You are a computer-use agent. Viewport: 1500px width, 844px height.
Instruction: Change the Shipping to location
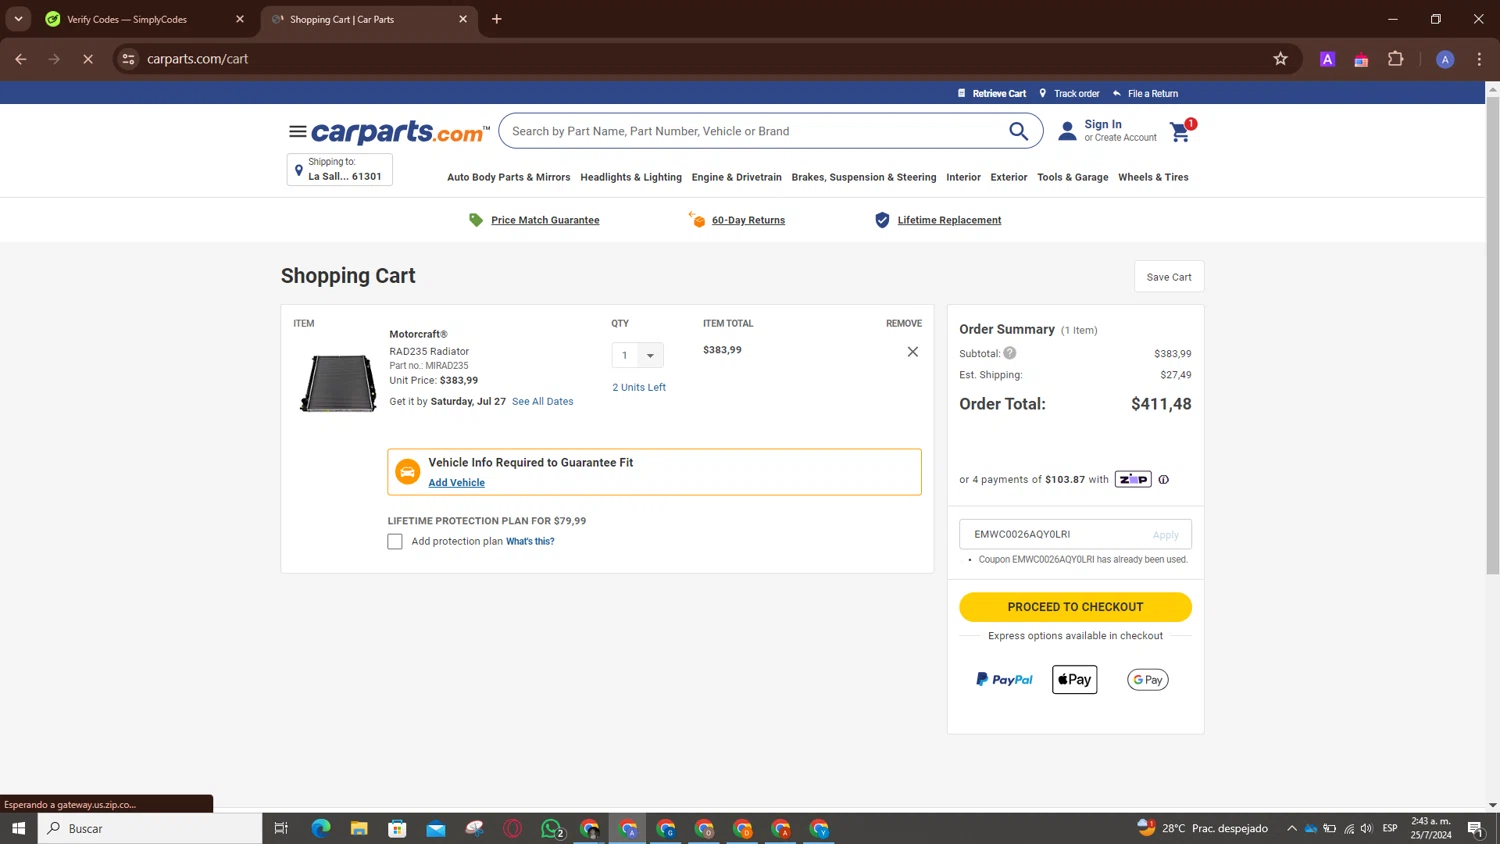point(340,169)
